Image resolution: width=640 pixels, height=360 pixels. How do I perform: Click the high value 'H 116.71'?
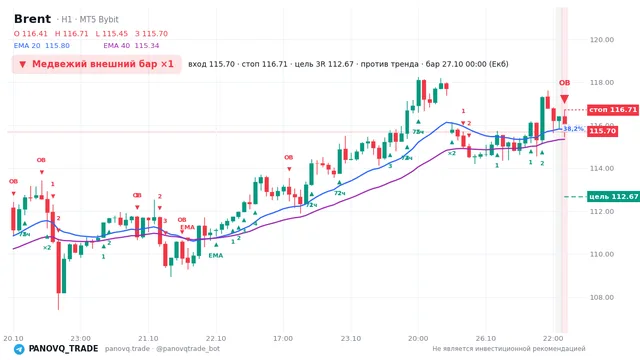(71, 33)
